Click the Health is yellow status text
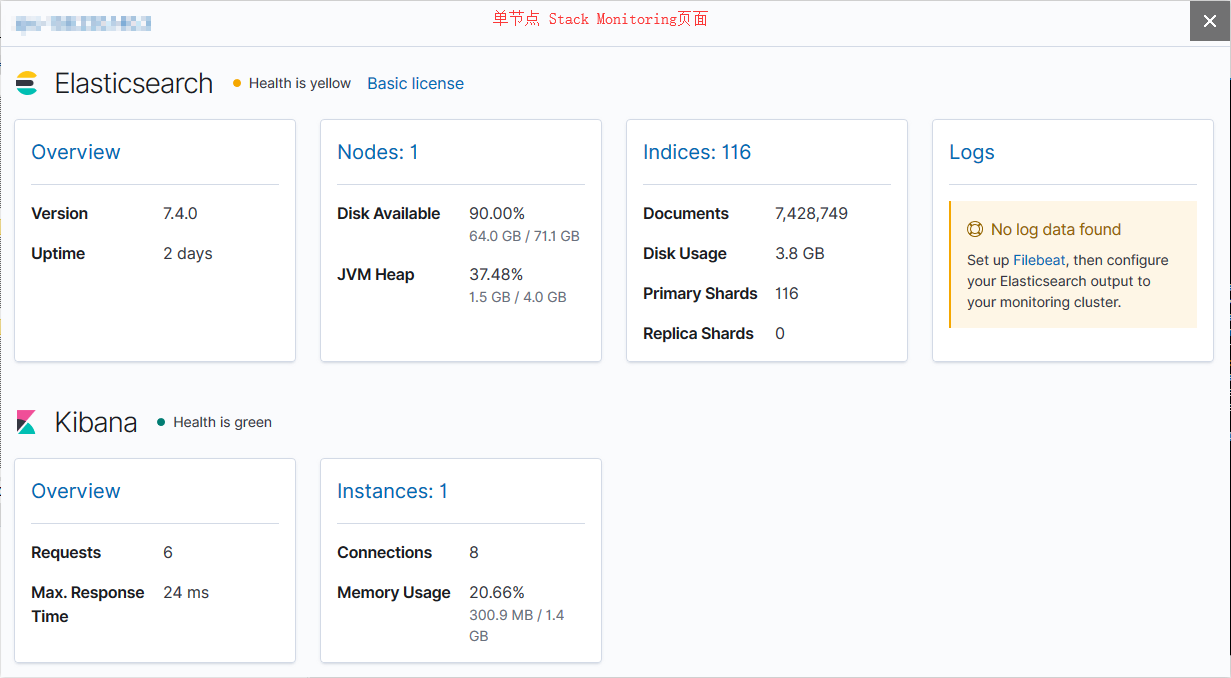The width and height of the screenshot is (1231, 678). pyautogui.click(x=299, y=84)
